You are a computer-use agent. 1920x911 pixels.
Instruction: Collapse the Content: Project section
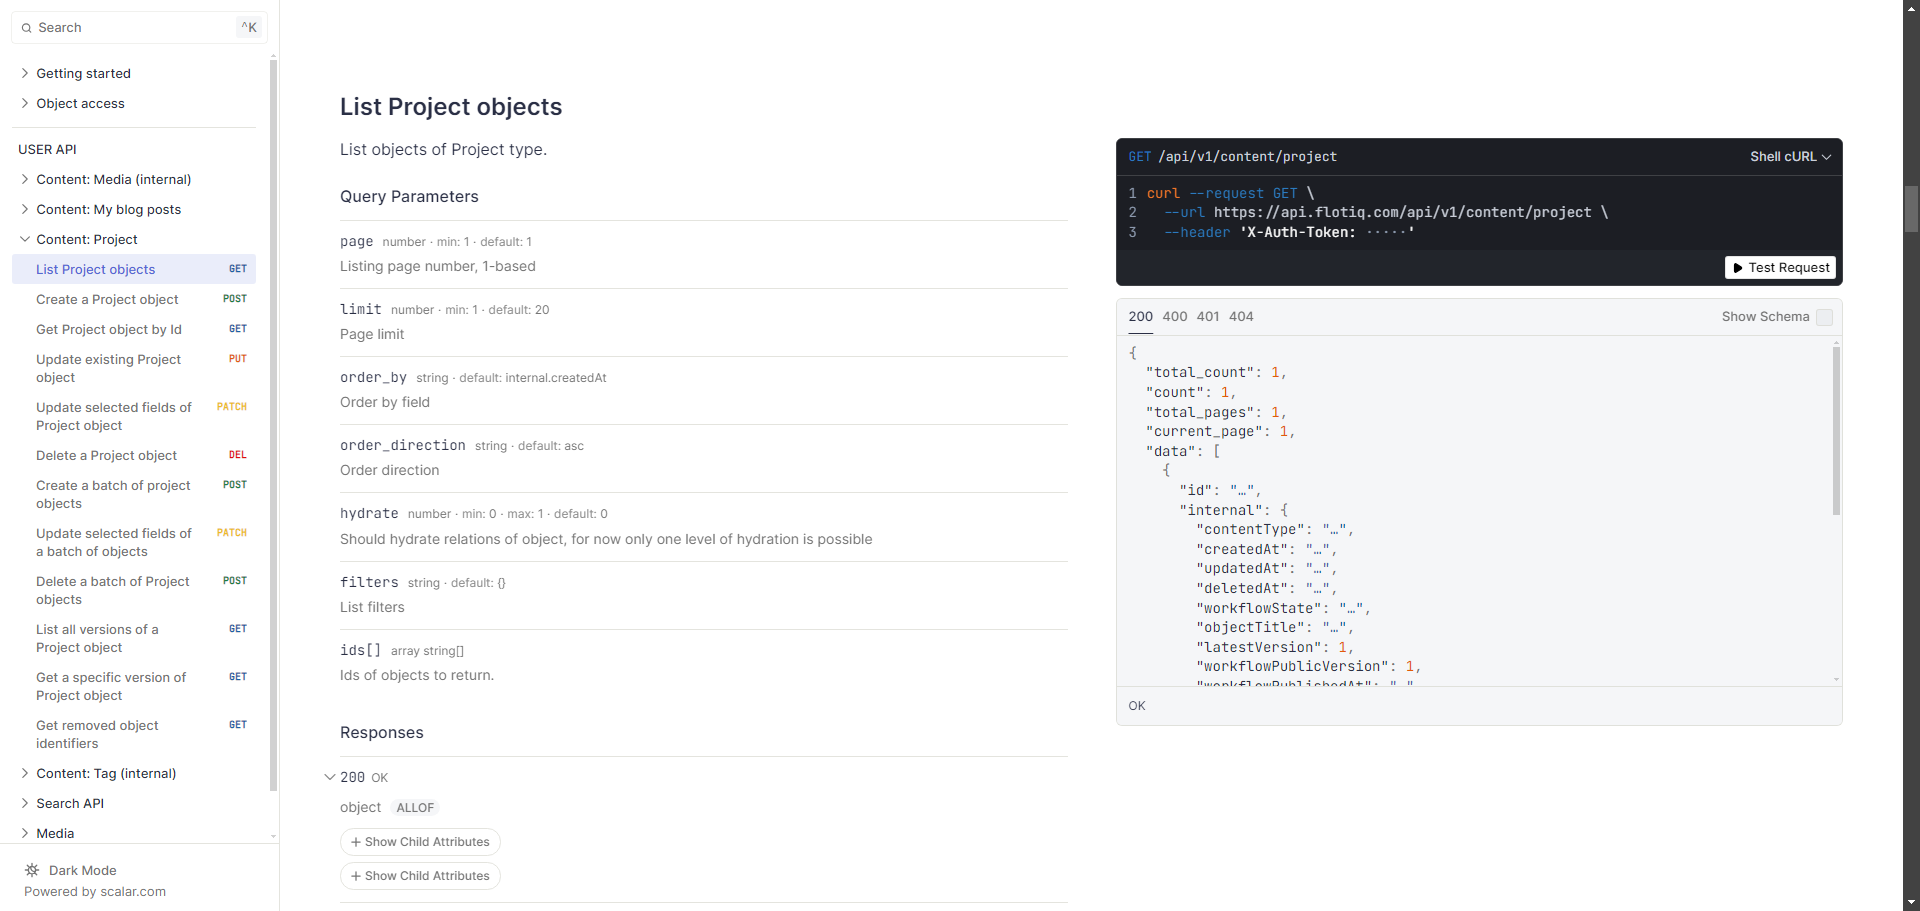(x=25, y=239)
